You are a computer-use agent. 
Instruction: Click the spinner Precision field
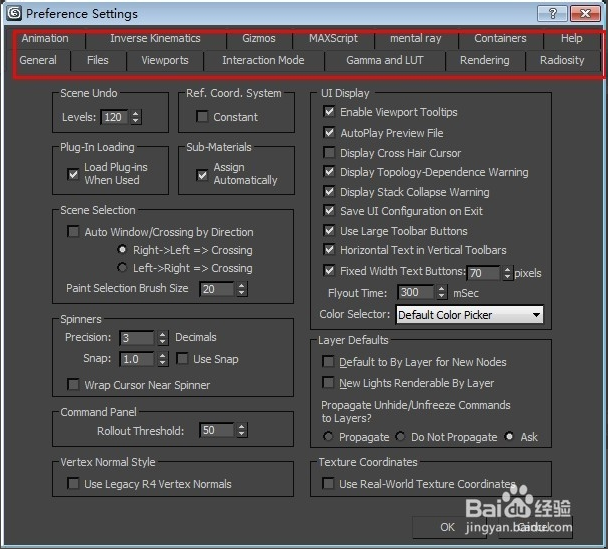click(x=137, y=338)
